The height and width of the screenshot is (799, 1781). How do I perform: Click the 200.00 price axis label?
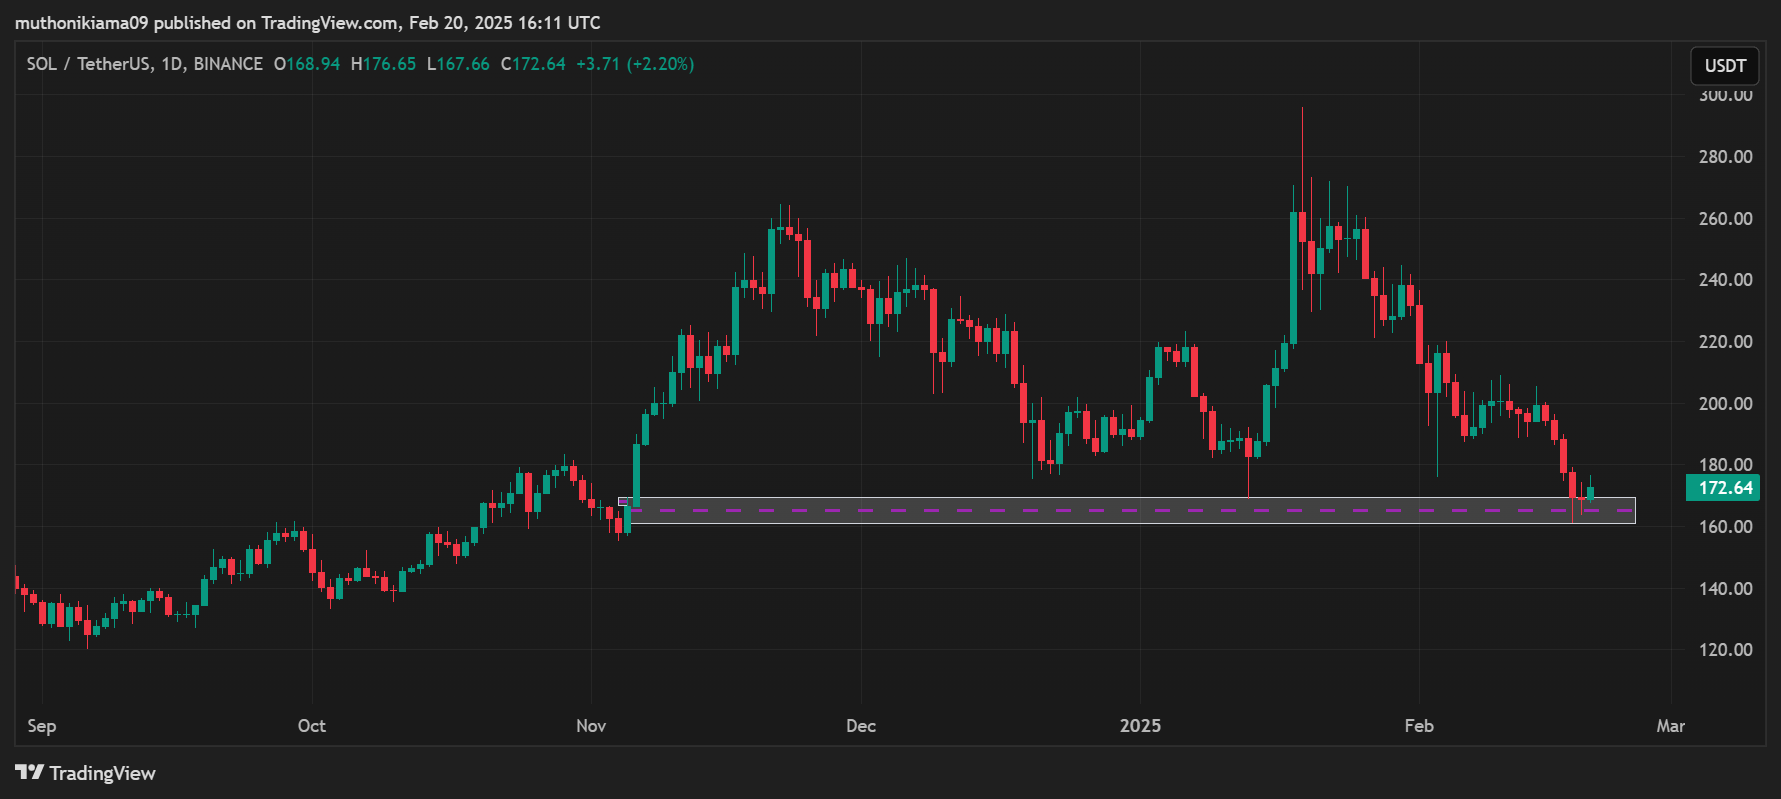pos(1725,404)
